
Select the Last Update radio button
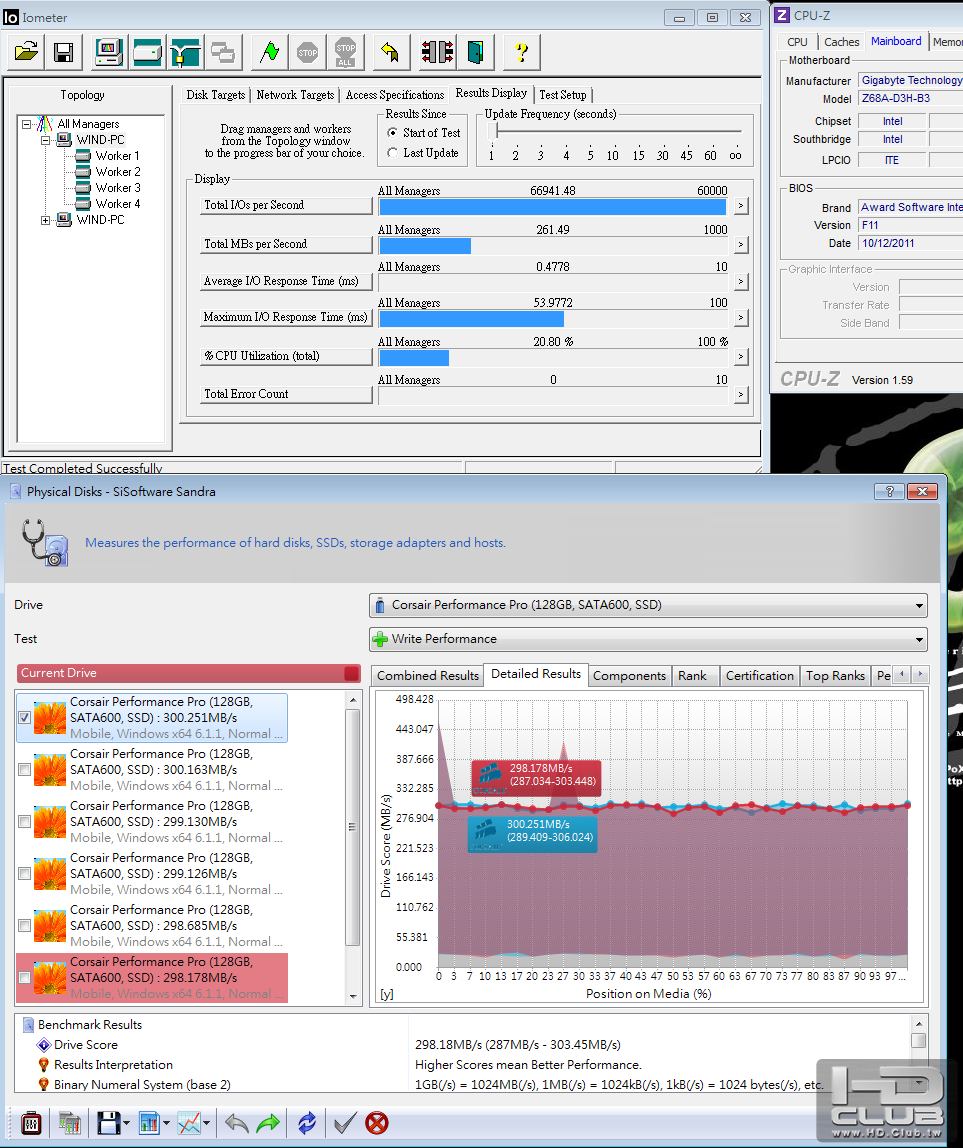point(393,152)
